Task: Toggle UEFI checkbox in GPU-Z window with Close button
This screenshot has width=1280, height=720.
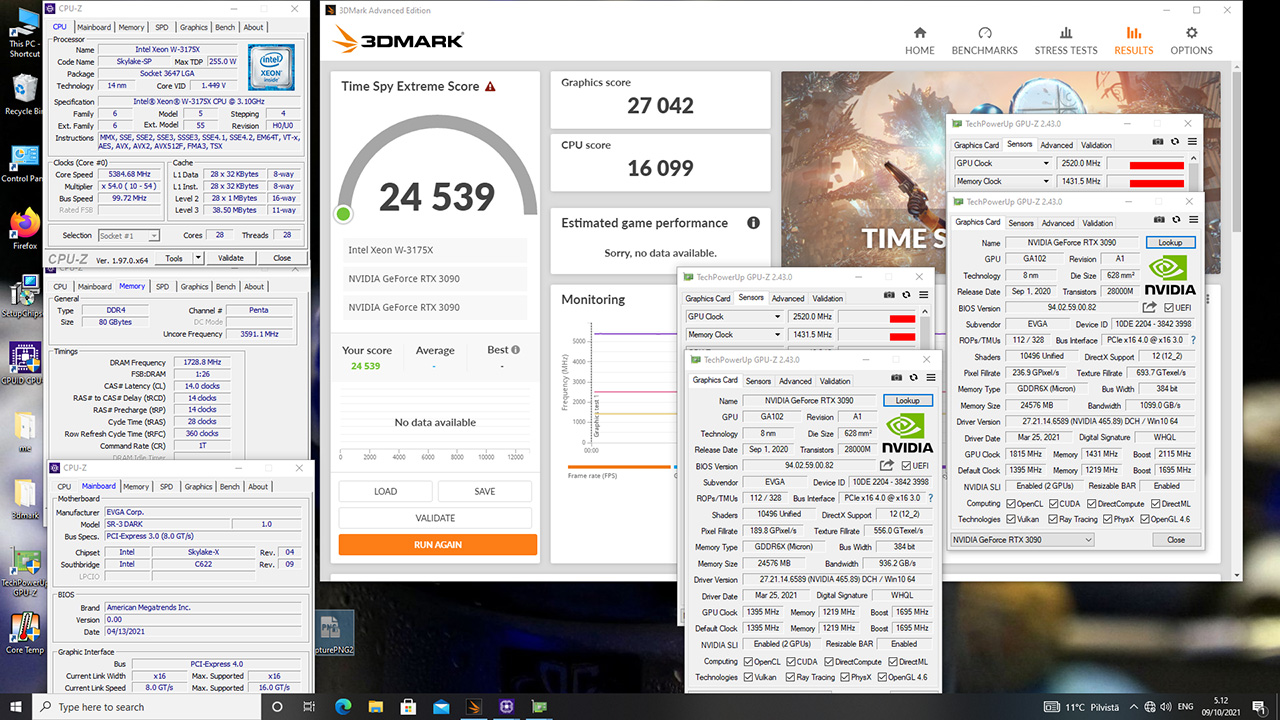Action: [x=1169, y=308]
